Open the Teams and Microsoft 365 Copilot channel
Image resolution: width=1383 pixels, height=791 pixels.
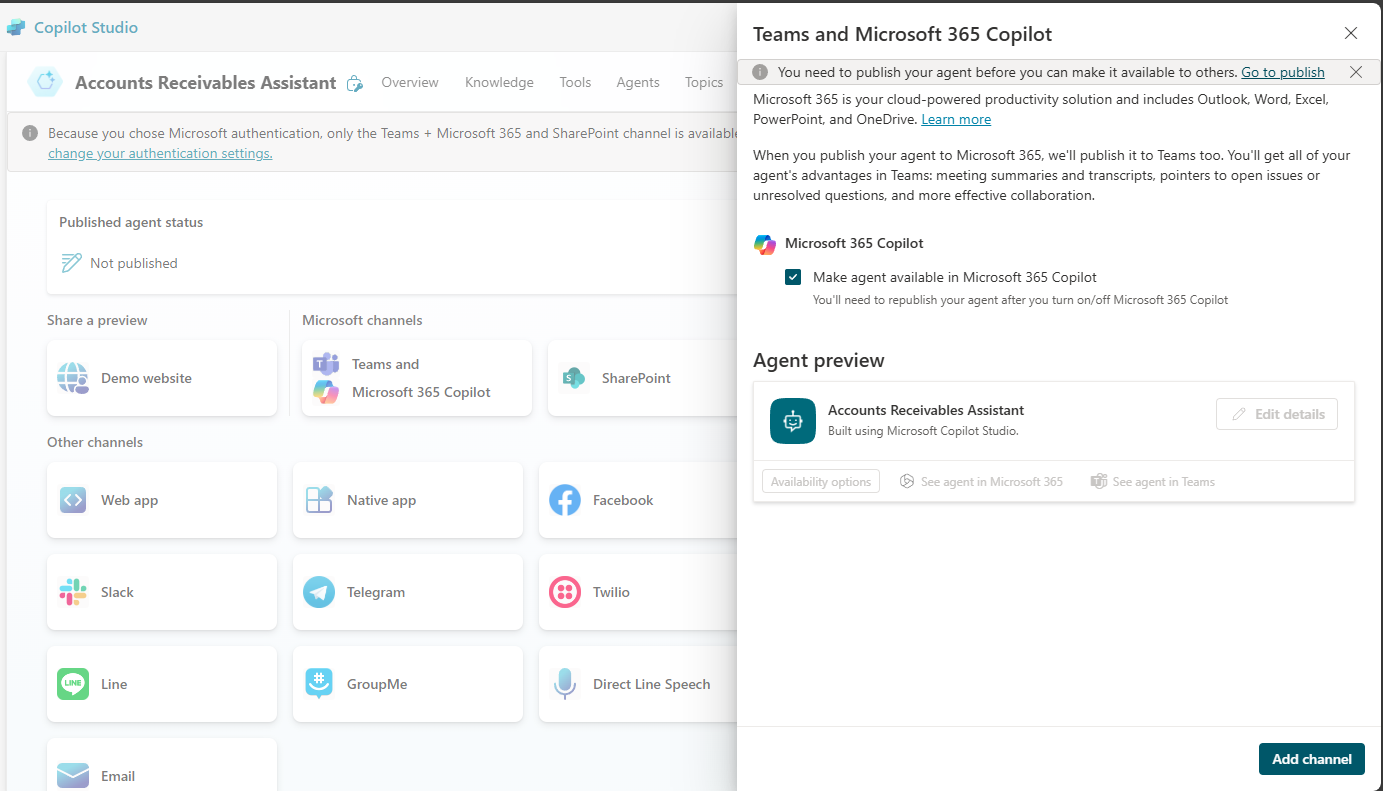coord(416,378)
